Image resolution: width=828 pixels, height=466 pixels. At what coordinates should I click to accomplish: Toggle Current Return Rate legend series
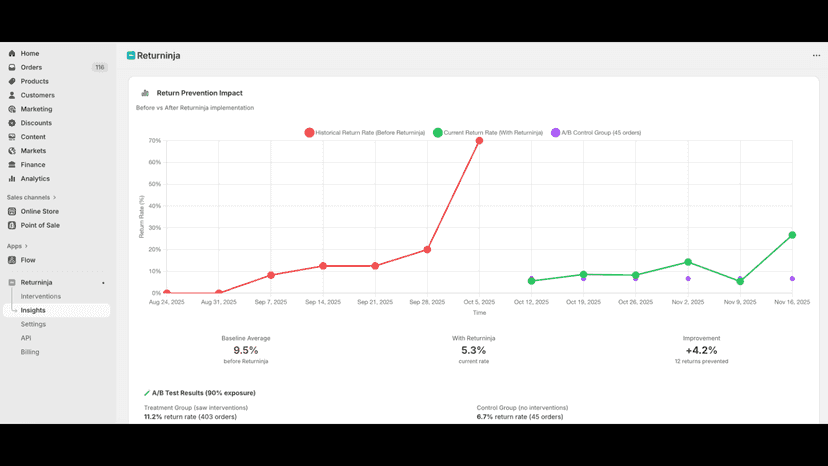tap(488, 133)
